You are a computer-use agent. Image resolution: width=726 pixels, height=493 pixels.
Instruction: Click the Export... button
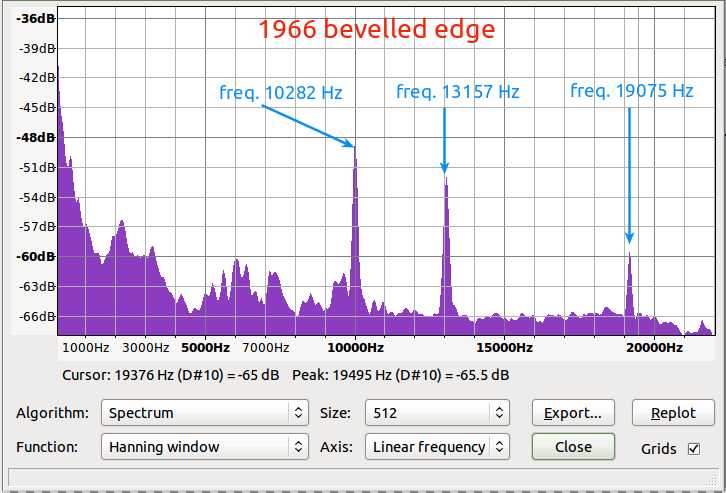[573, 412]
